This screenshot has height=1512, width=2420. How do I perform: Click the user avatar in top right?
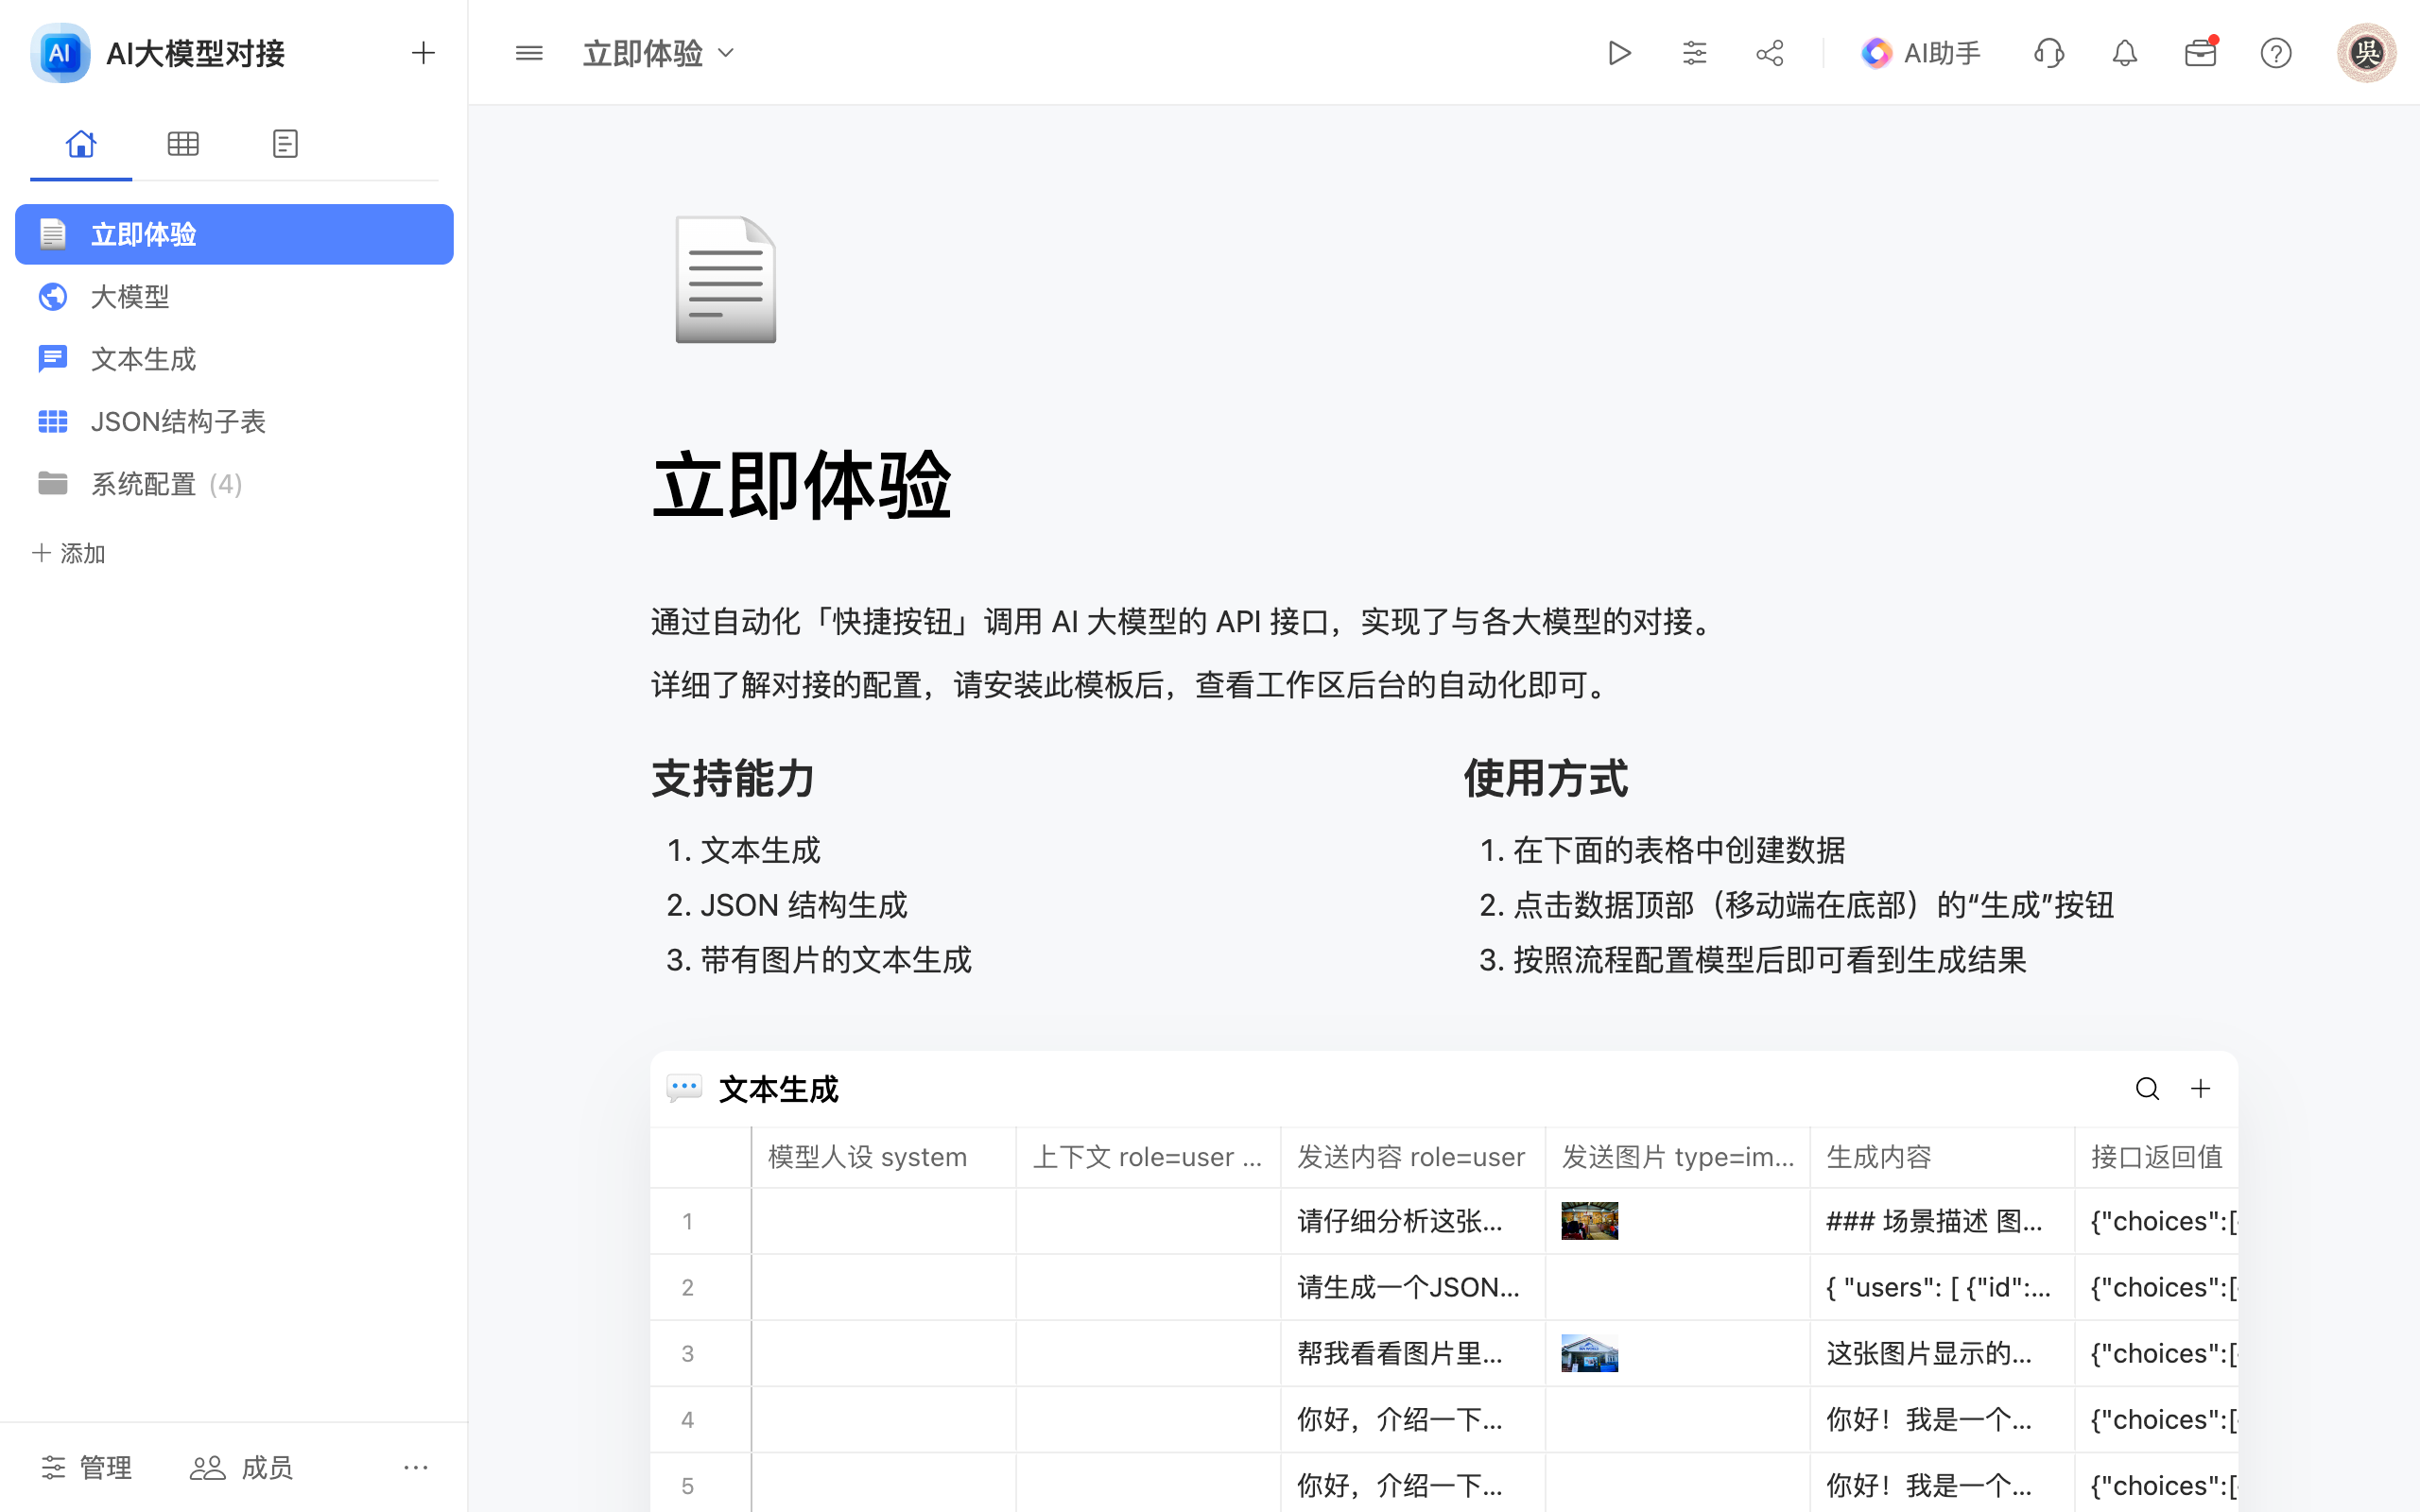[x=2366, y=52]
